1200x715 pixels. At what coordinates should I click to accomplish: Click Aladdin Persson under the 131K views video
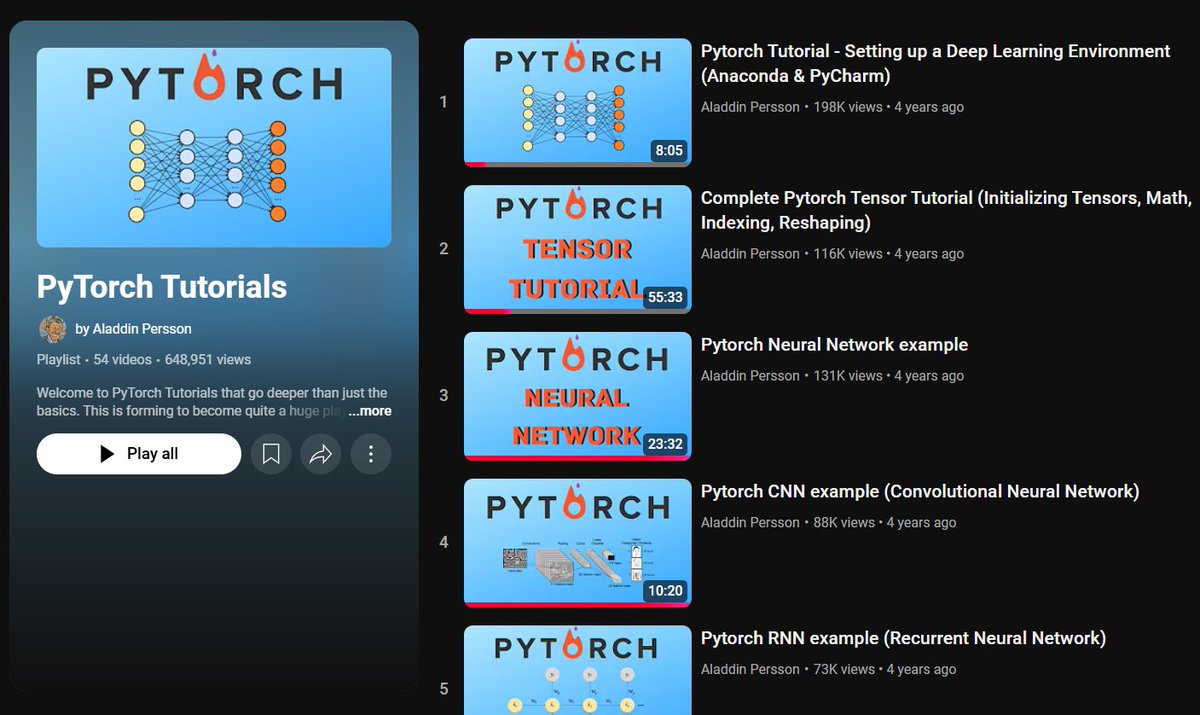pos(750,376)
